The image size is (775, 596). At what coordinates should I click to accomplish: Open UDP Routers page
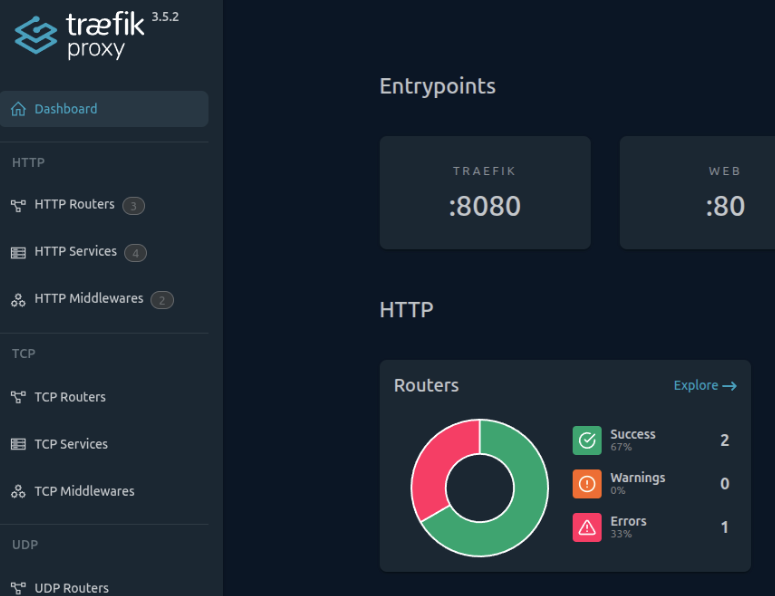point(72,588)
